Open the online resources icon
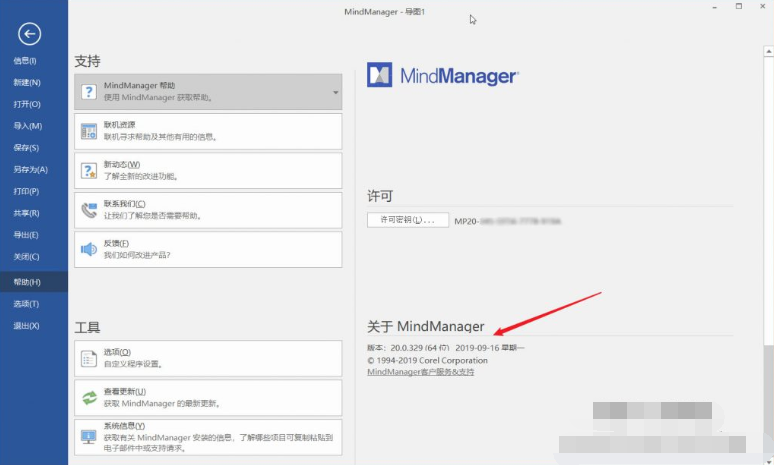This screenshot has height=465, width=774. (x=88, y=131)
